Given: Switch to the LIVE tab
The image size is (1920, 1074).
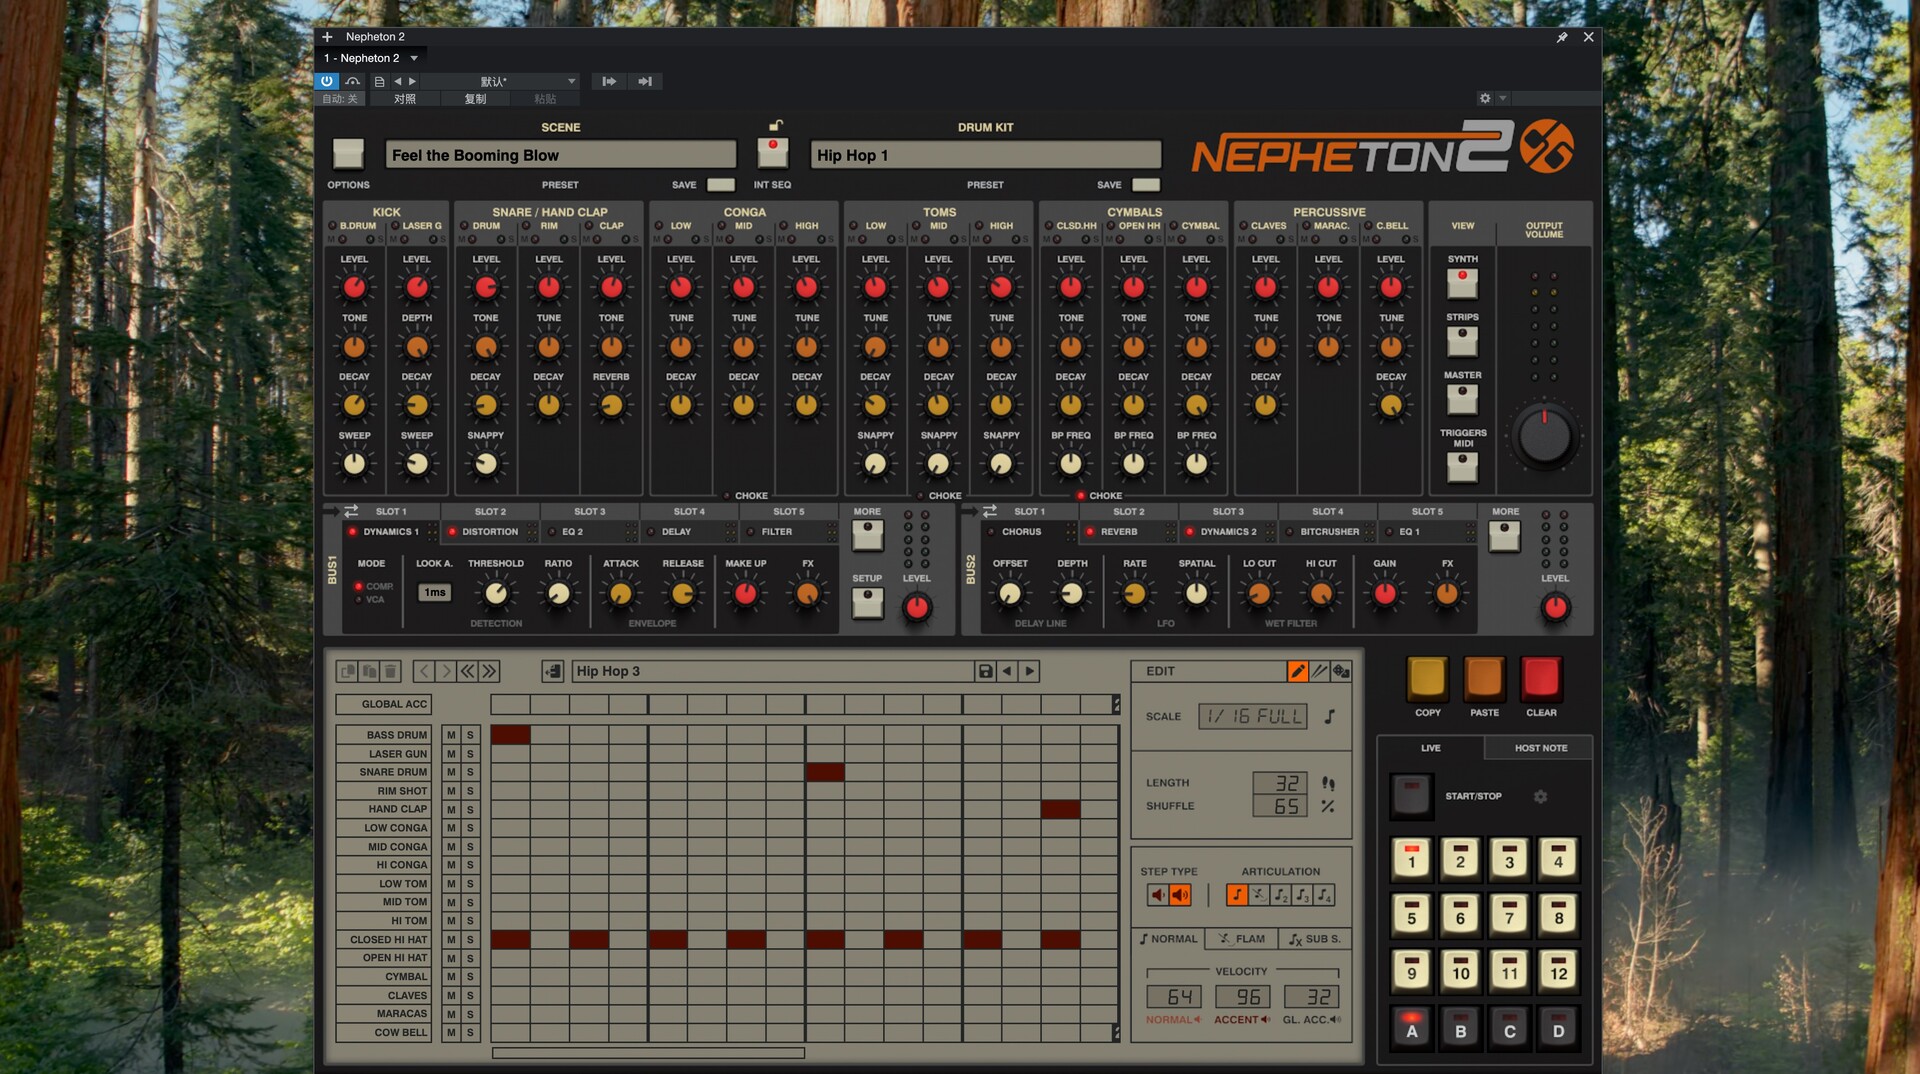Looking at the screenshot, I should tap(1431, 748).
